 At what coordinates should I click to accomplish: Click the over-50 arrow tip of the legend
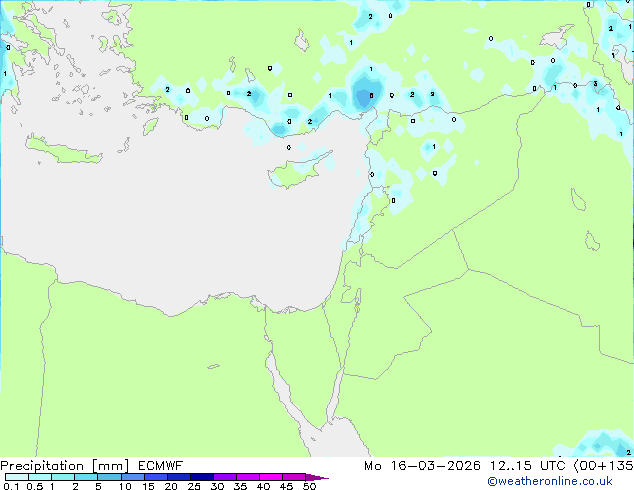click(x=317, y=477)
